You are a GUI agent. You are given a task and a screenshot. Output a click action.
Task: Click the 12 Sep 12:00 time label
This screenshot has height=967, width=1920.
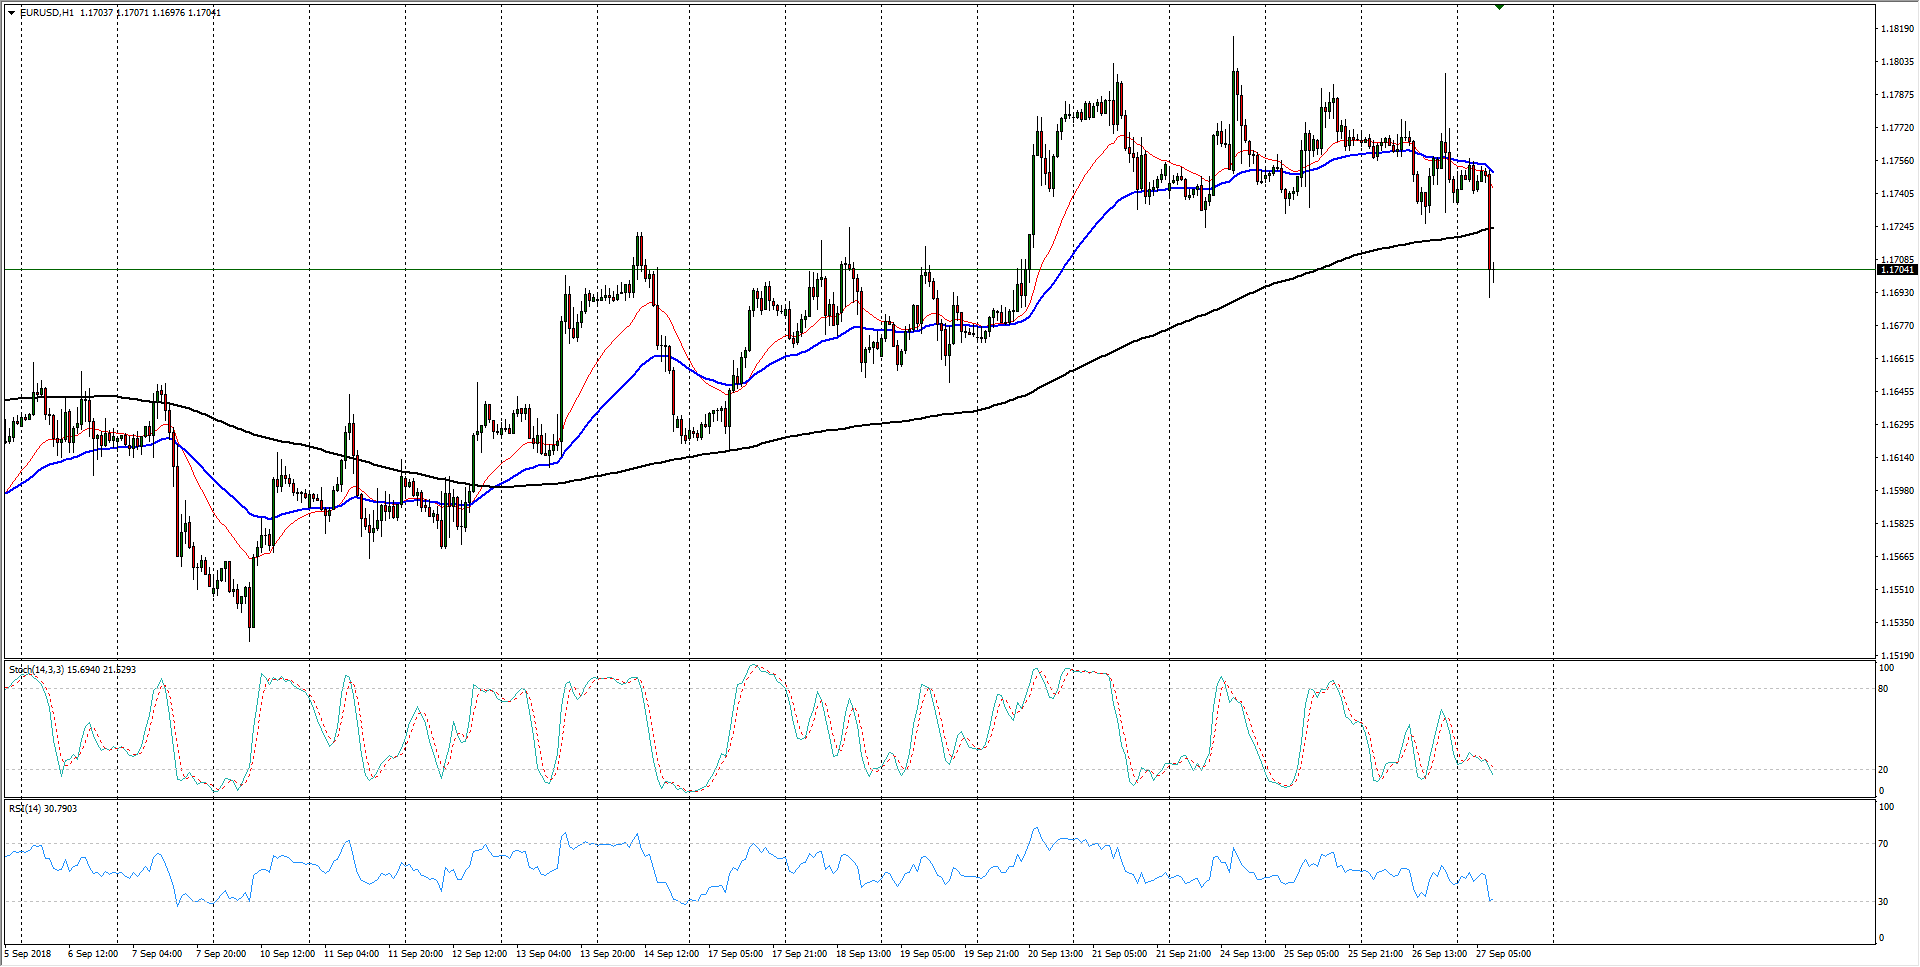click(x=480, y=954)
